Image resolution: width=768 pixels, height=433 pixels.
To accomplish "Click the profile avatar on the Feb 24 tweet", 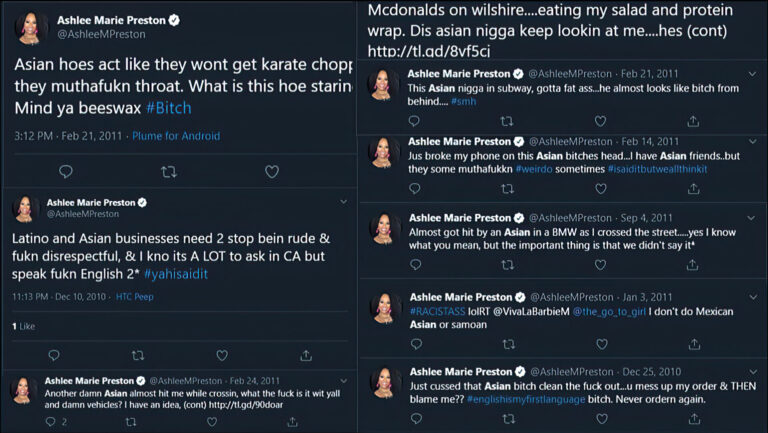I will point(24,388).
